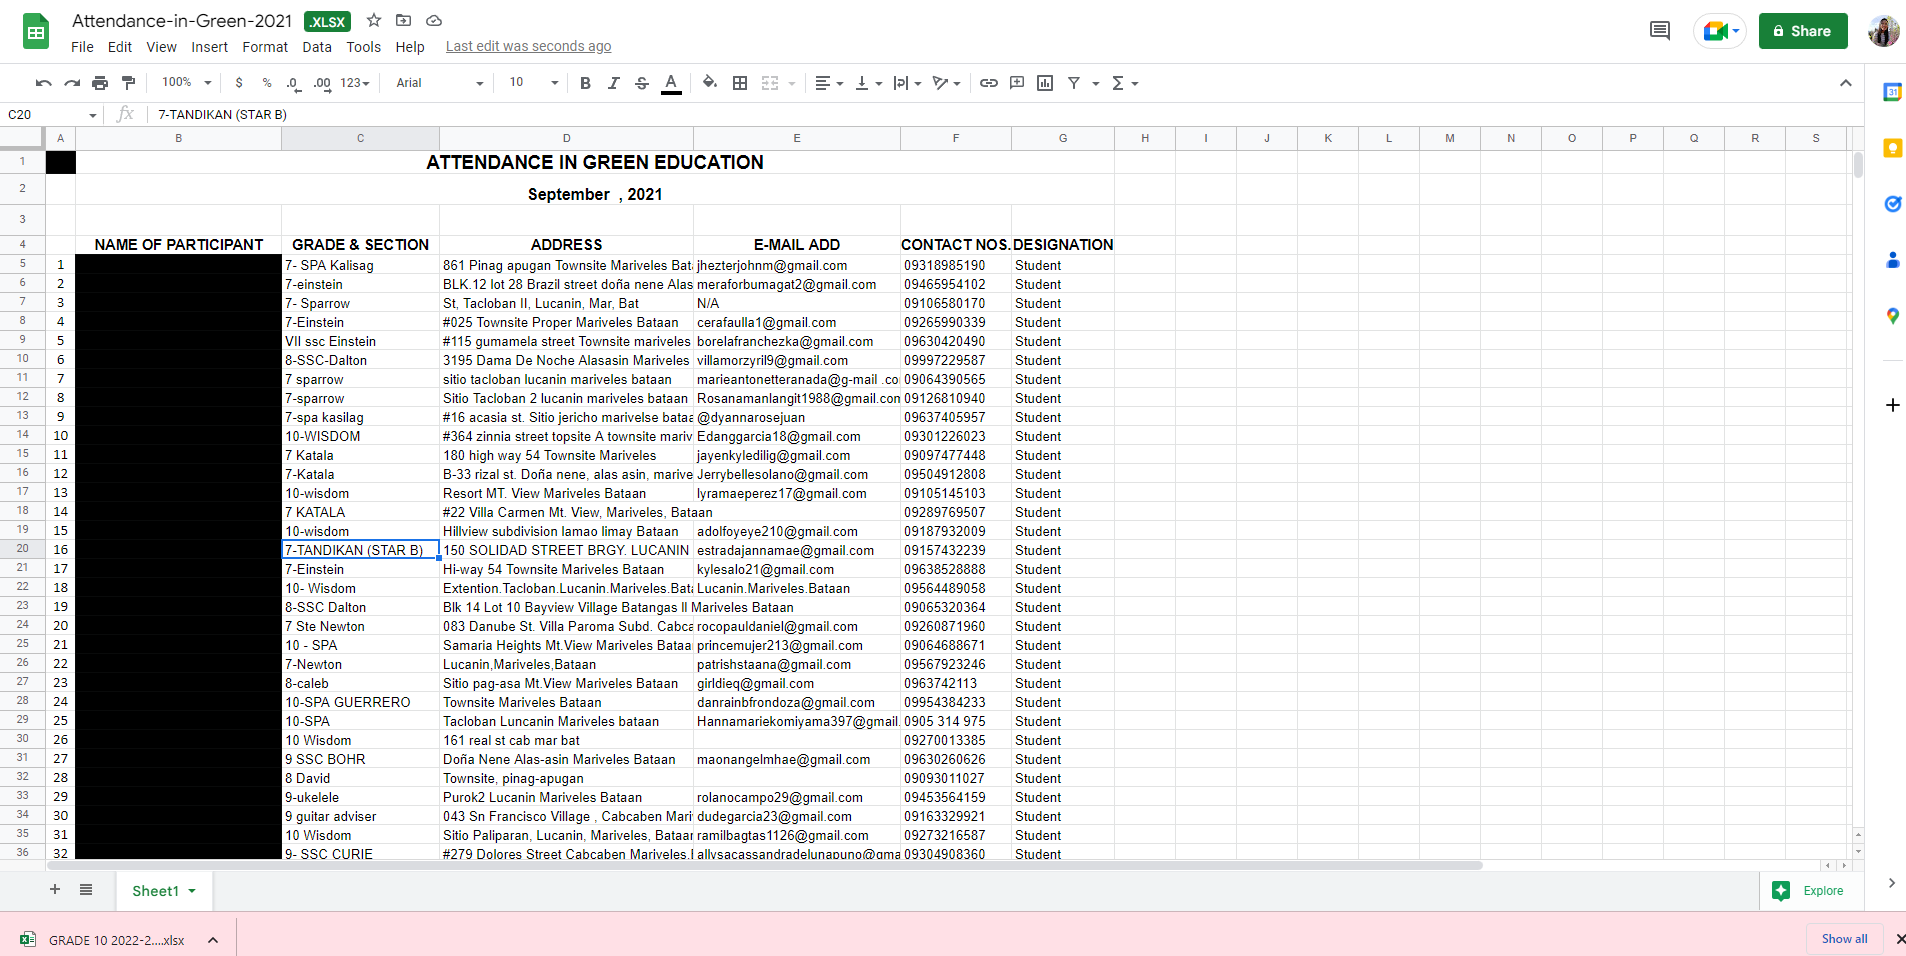This screenshot has width=1906, height=956.
Task: Open the insert chart tool
Action: [1045, 83]
